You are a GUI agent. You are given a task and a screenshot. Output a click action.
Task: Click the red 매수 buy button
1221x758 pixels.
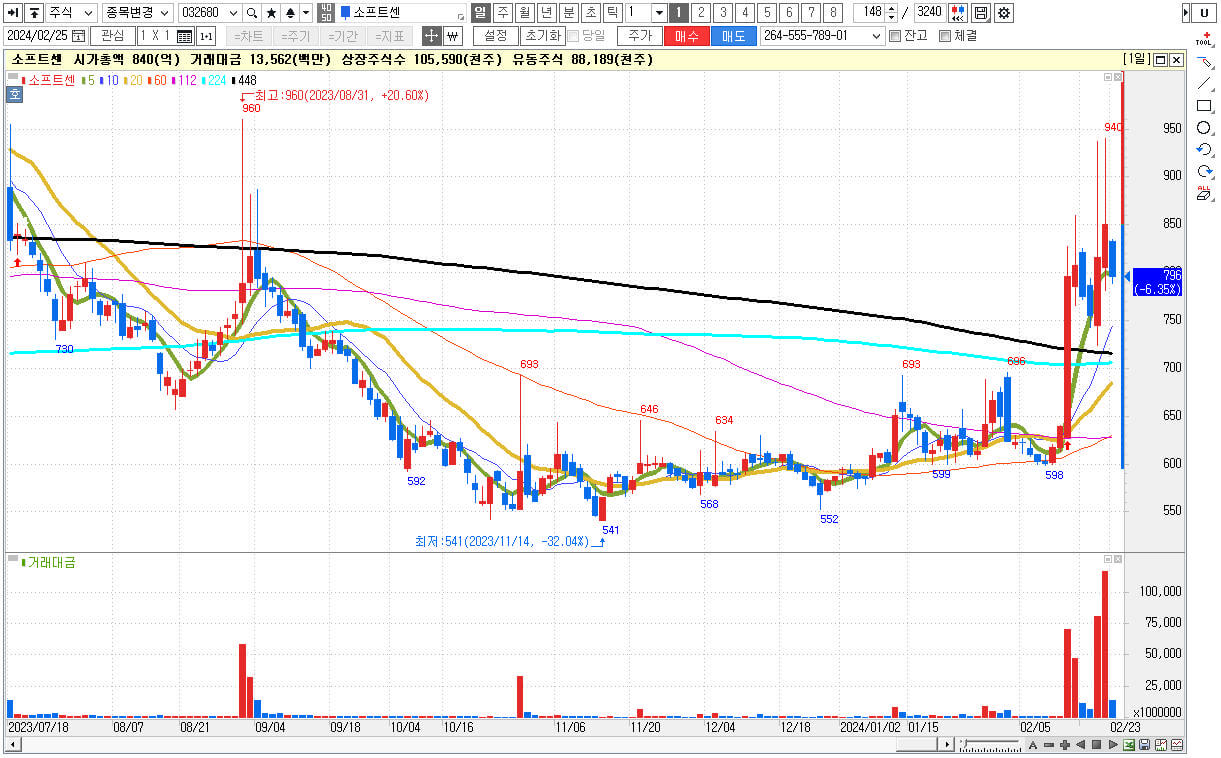coord(687,36)
